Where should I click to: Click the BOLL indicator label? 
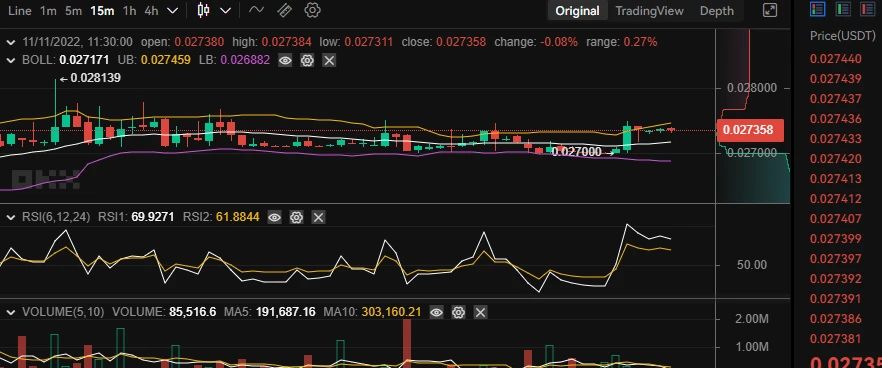click(x=39, y=60)
